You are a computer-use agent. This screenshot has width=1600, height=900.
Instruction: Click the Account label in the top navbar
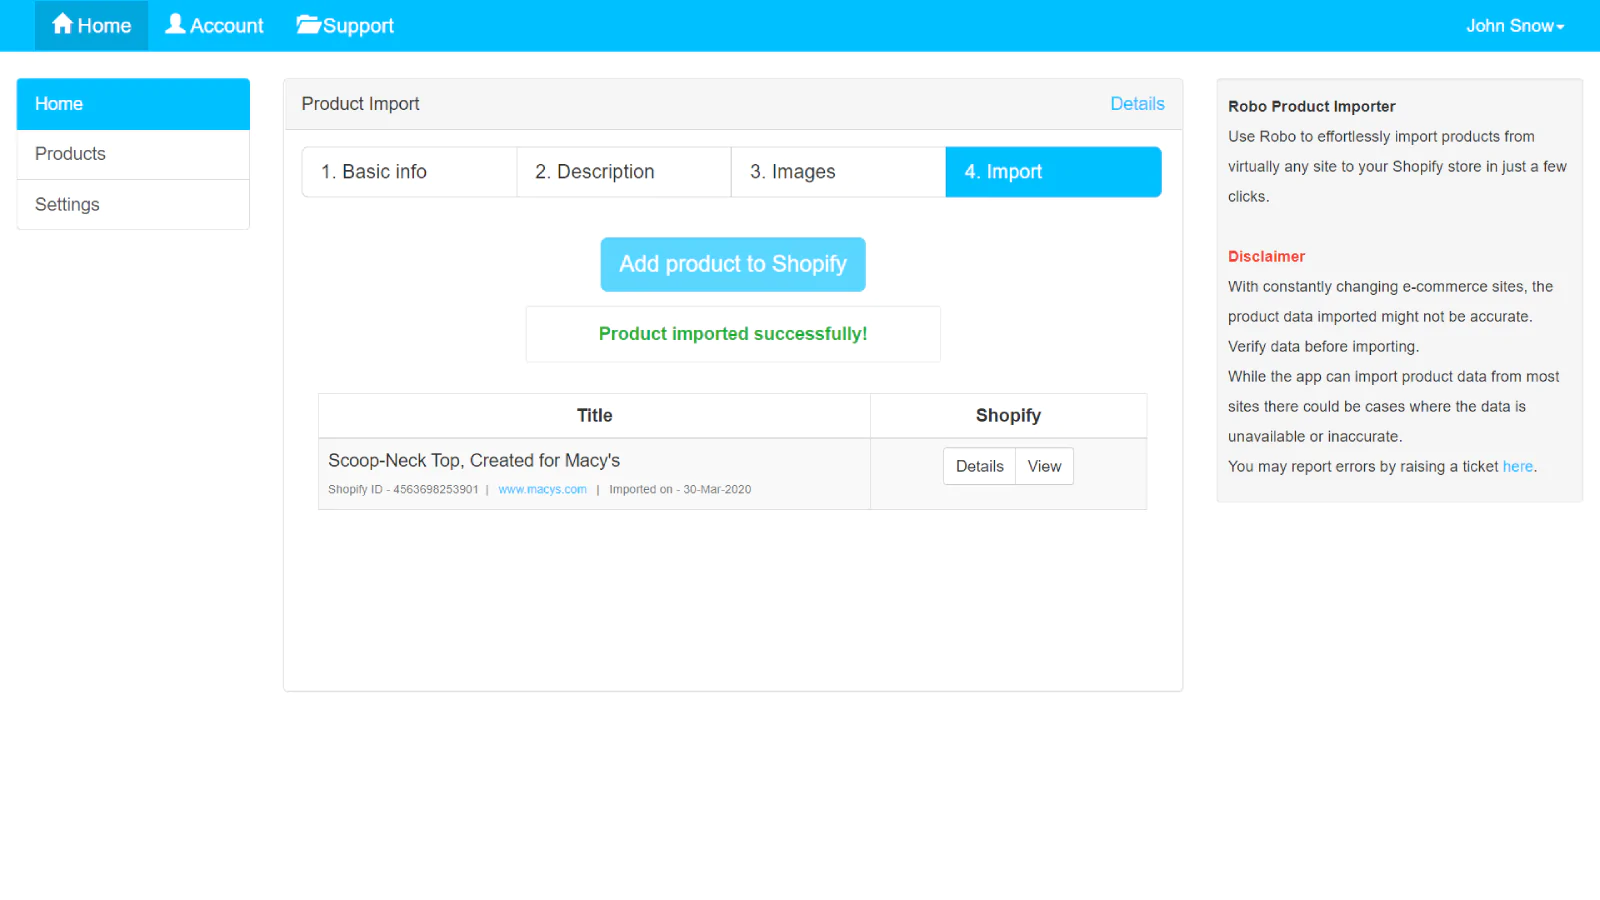[x=227, y=26]
